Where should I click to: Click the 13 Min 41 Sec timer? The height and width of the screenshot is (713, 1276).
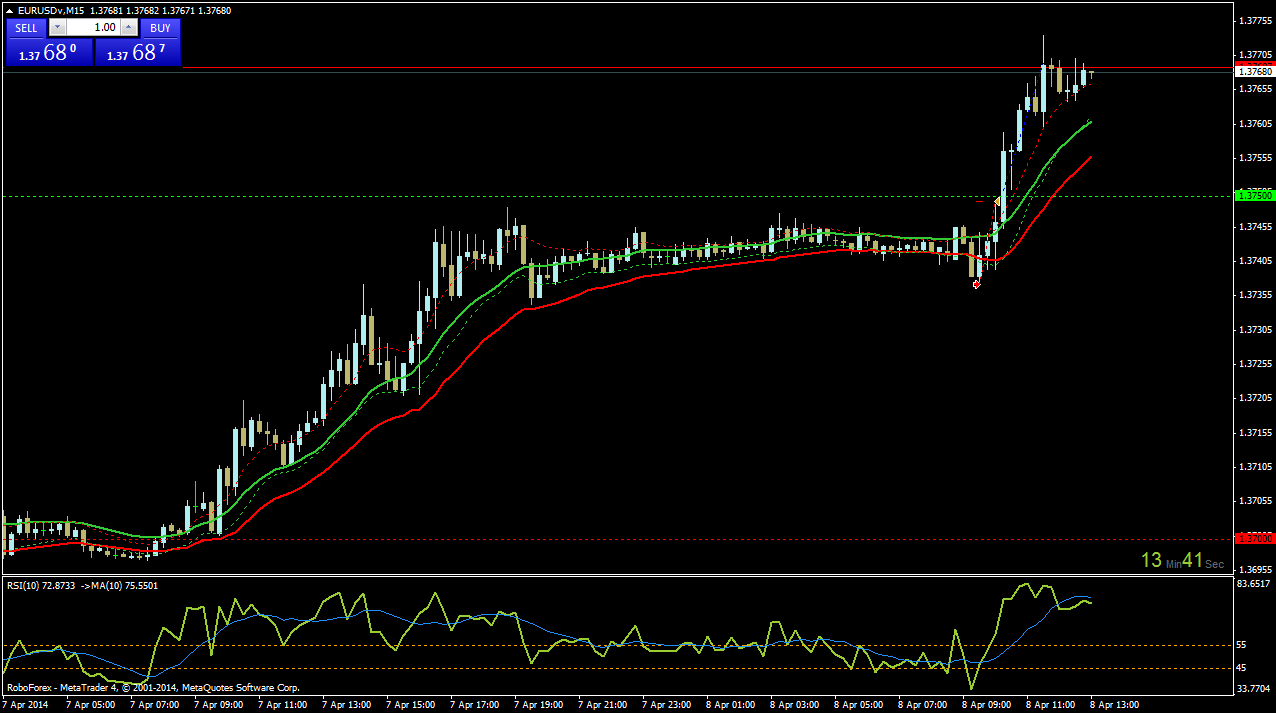pos(1183,561)
